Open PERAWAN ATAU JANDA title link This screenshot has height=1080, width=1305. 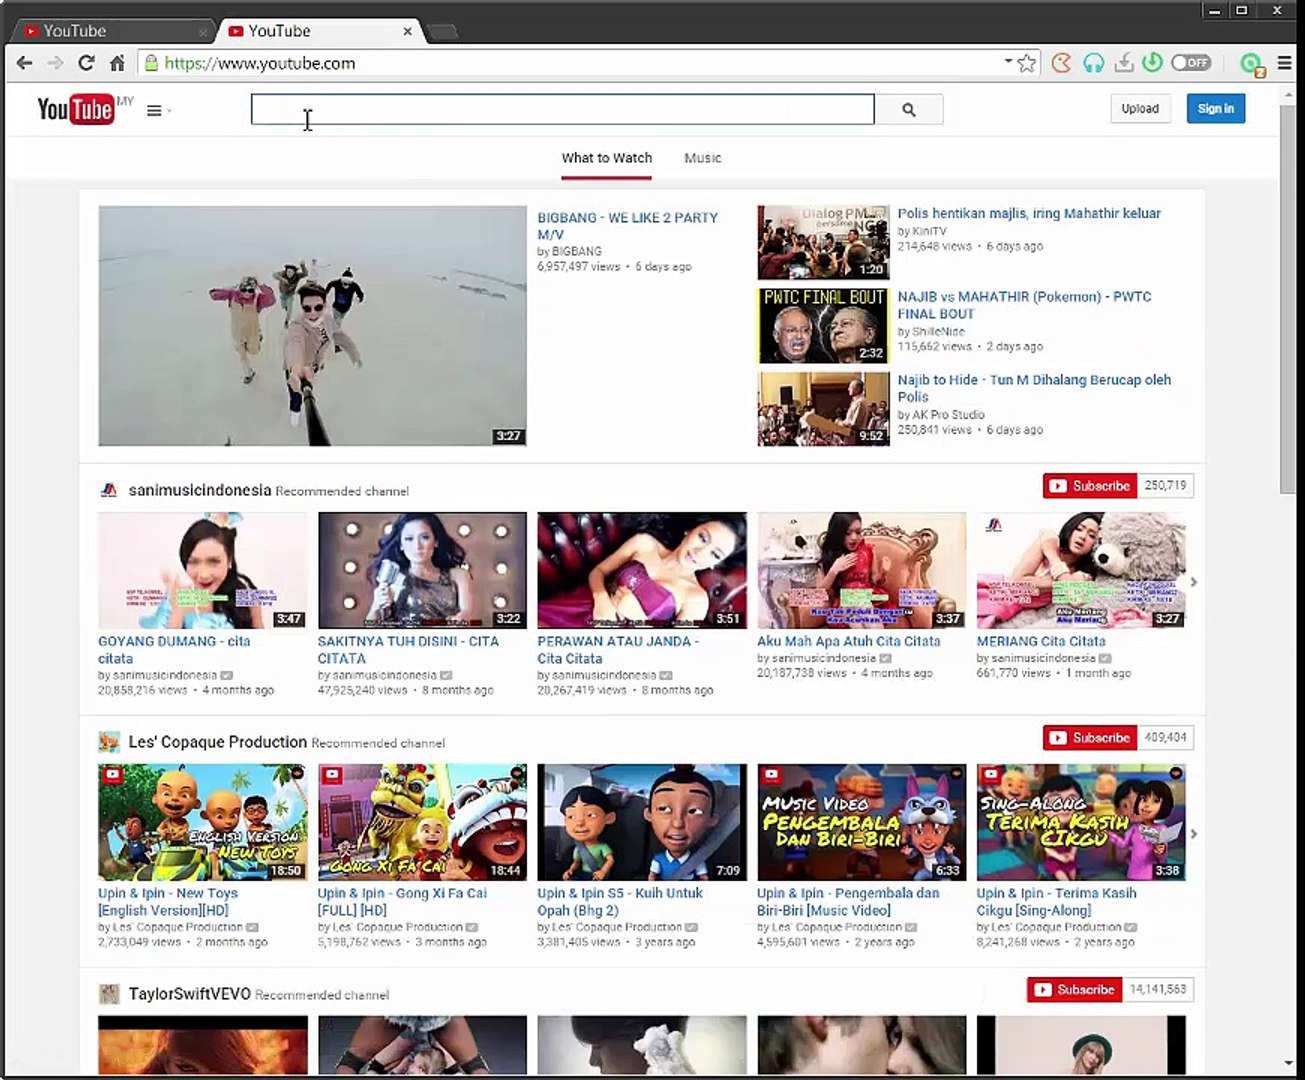coord(618,650)
